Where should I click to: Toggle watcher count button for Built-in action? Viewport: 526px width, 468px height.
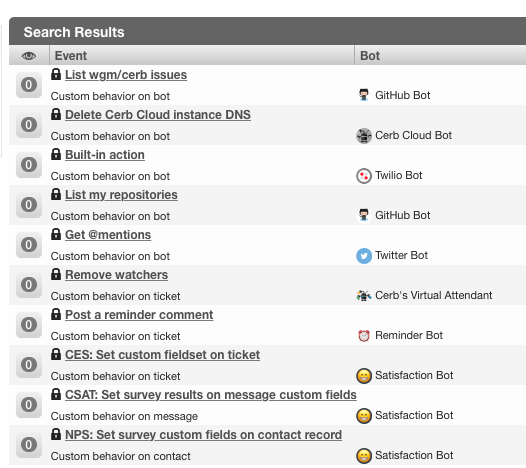[29, 165]
